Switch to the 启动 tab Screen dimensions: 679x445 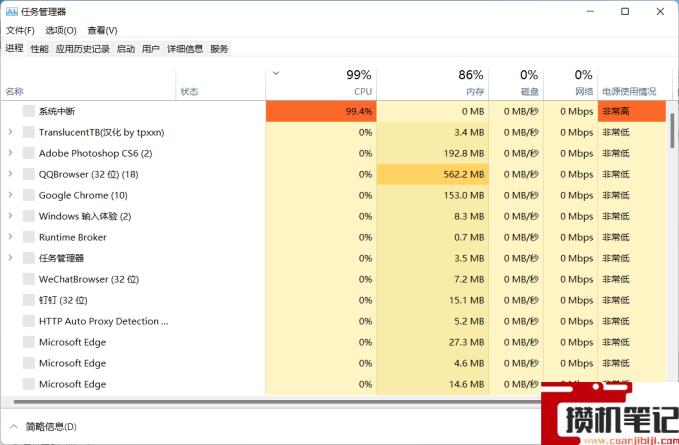[x=126, y=49]
